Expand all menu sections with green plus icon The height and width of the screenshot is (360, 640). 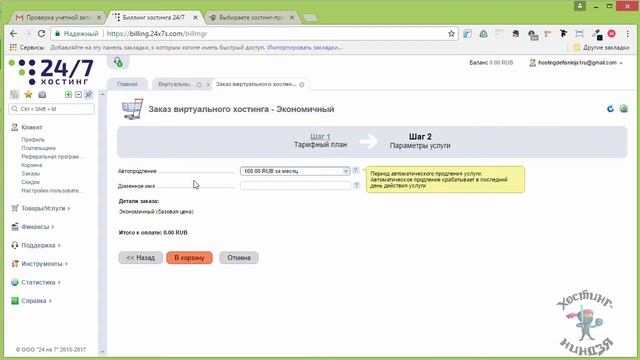pos(68,95)
